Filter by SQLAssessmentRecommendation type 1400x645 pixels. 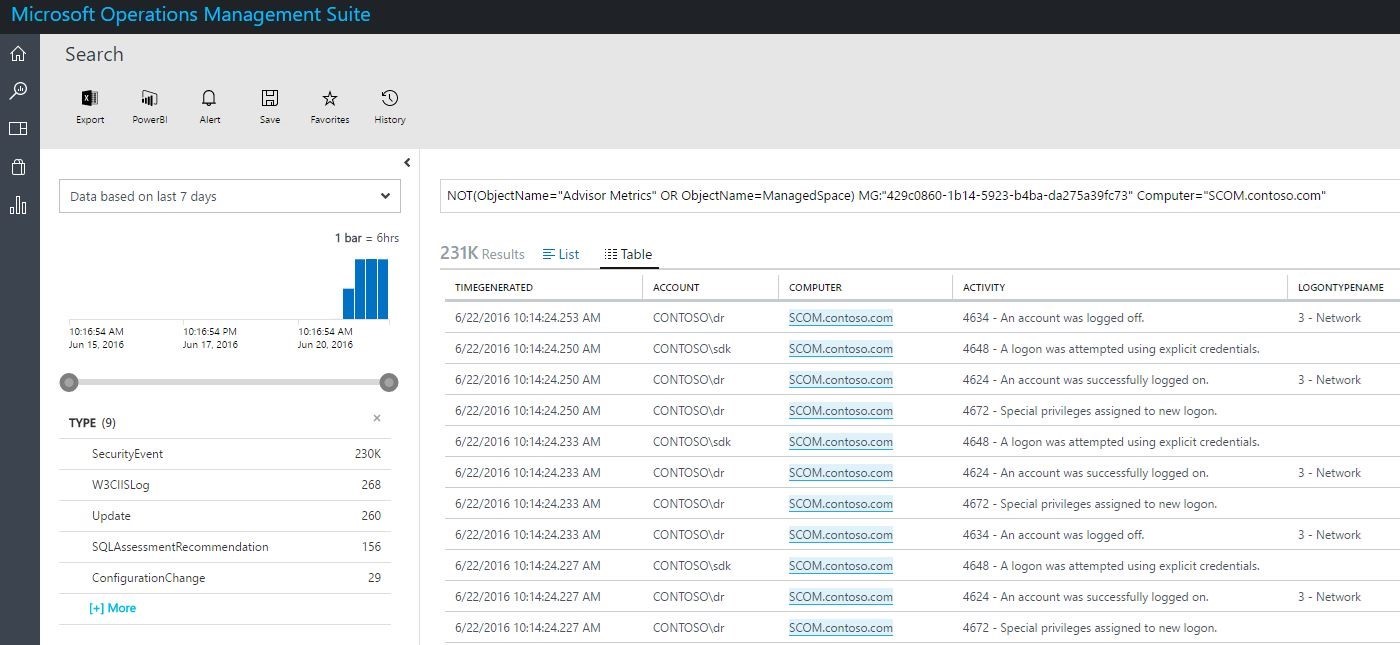[x=180, y=547]
